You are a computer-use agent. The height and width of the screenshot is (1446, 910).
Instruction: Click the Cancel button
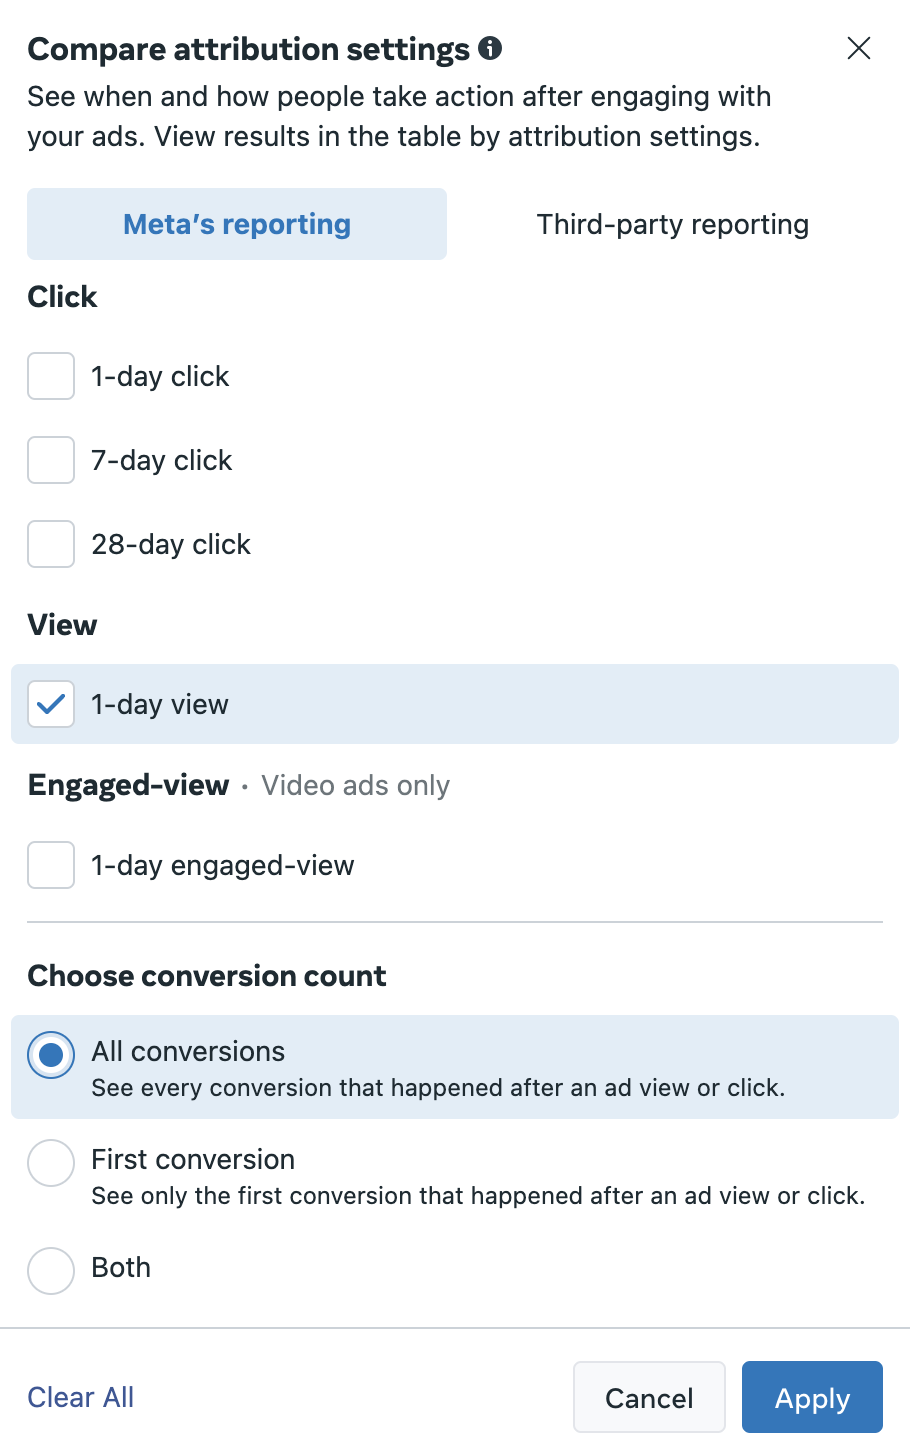(649, 1397)
